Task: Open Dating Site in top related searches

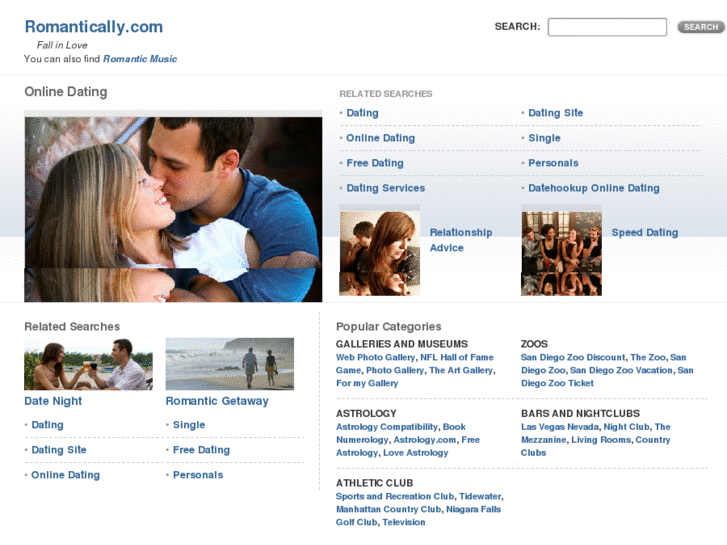Action: pos(555,113)
